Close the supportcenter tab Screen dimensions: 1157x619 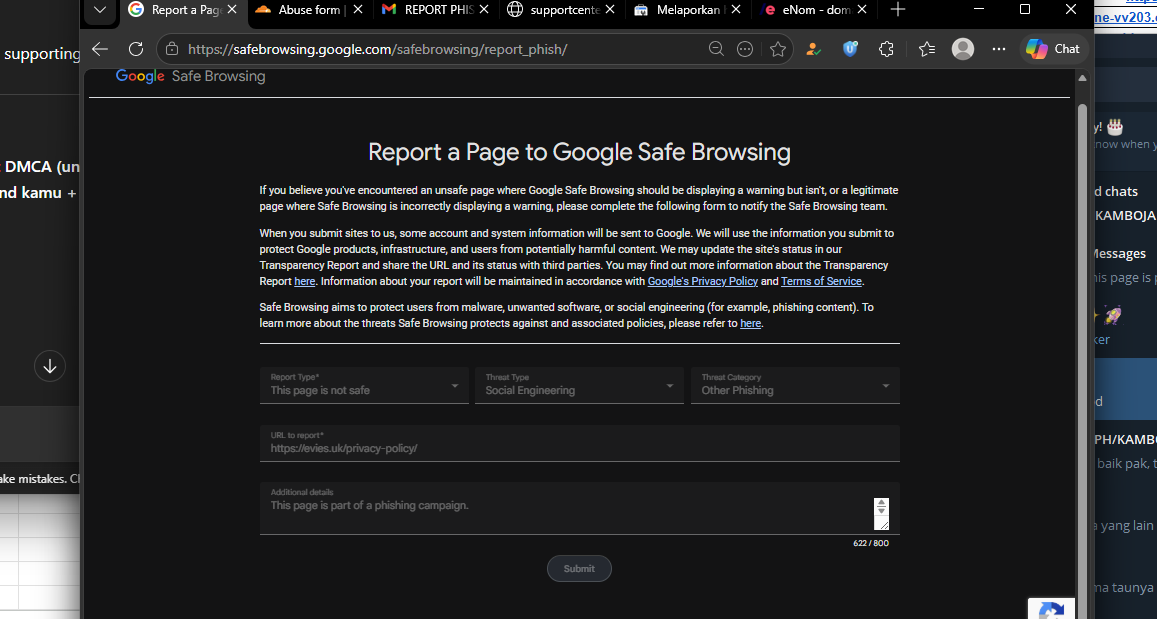coord(610,10)
